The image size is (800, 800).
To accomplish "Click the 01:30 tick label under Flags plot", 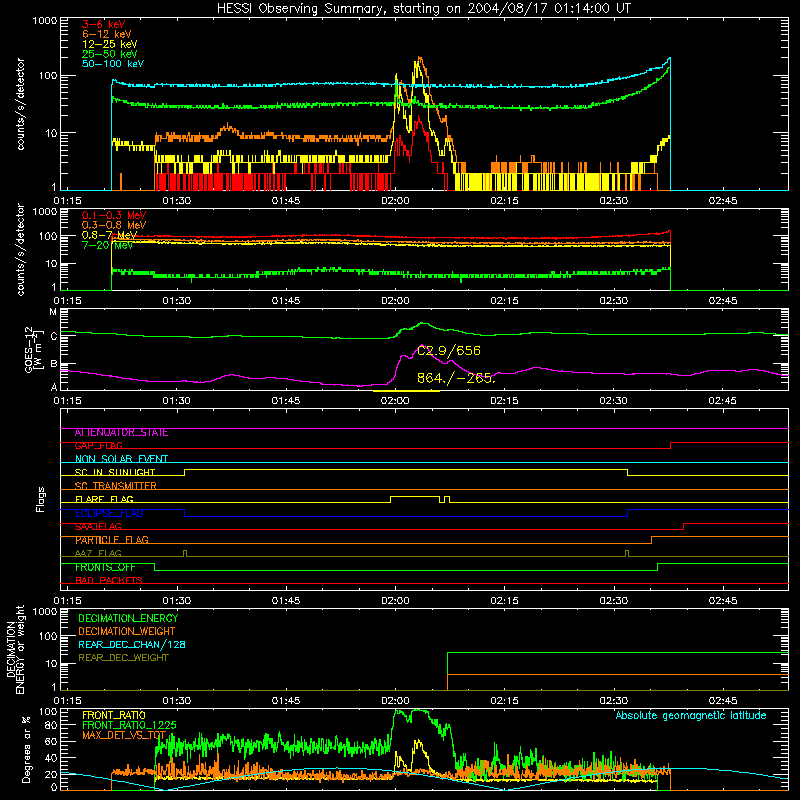I will (x=177, y=601).
